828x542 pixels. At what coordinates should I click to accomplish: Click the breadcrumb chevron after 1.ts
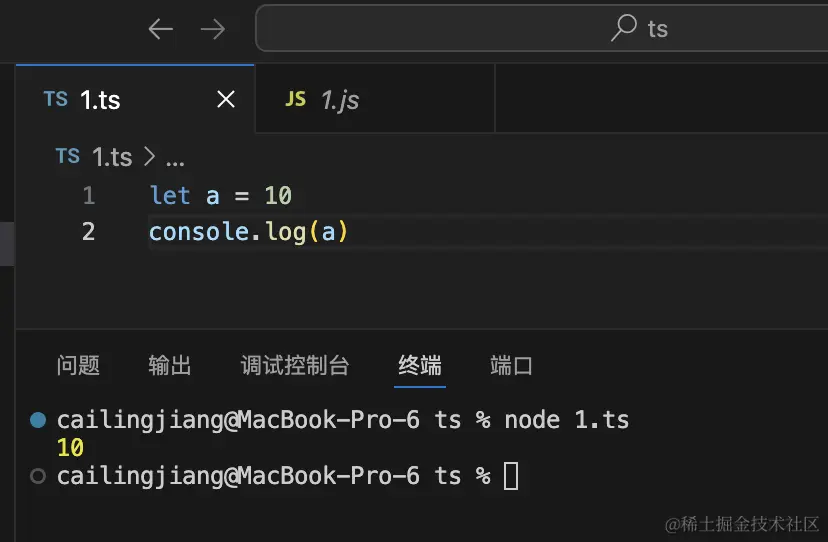pos(149,157)
